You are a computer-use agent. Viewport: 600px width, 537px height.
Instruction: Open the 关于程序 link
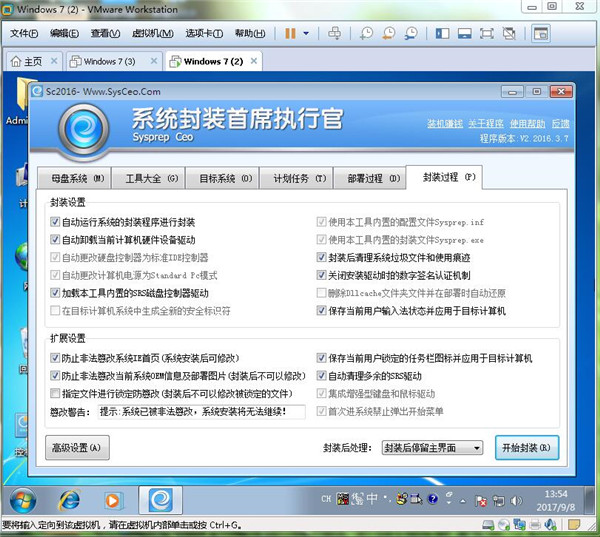486,124
